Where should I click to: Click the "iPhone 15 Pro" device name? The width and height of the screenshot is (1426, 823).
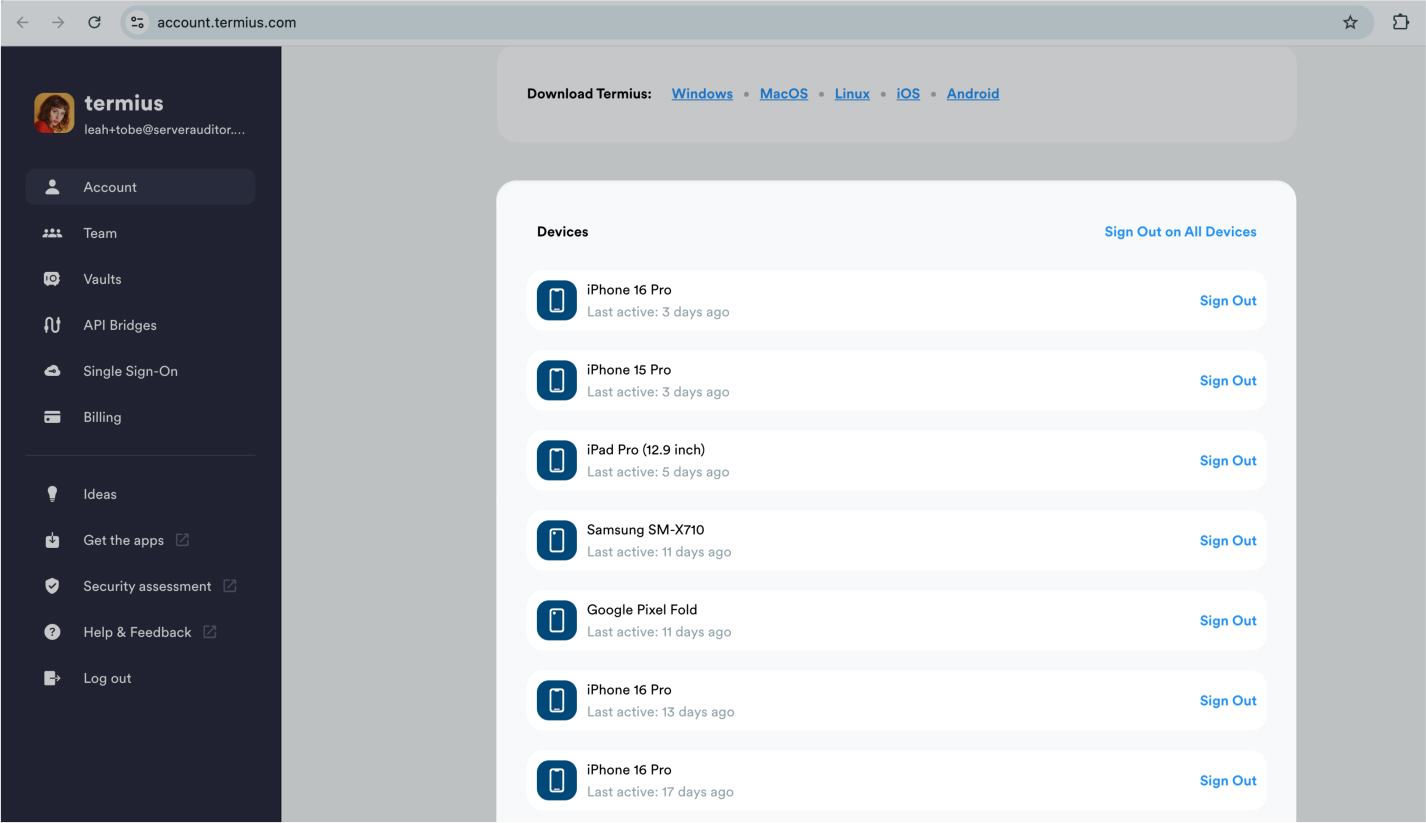point(629,370)
